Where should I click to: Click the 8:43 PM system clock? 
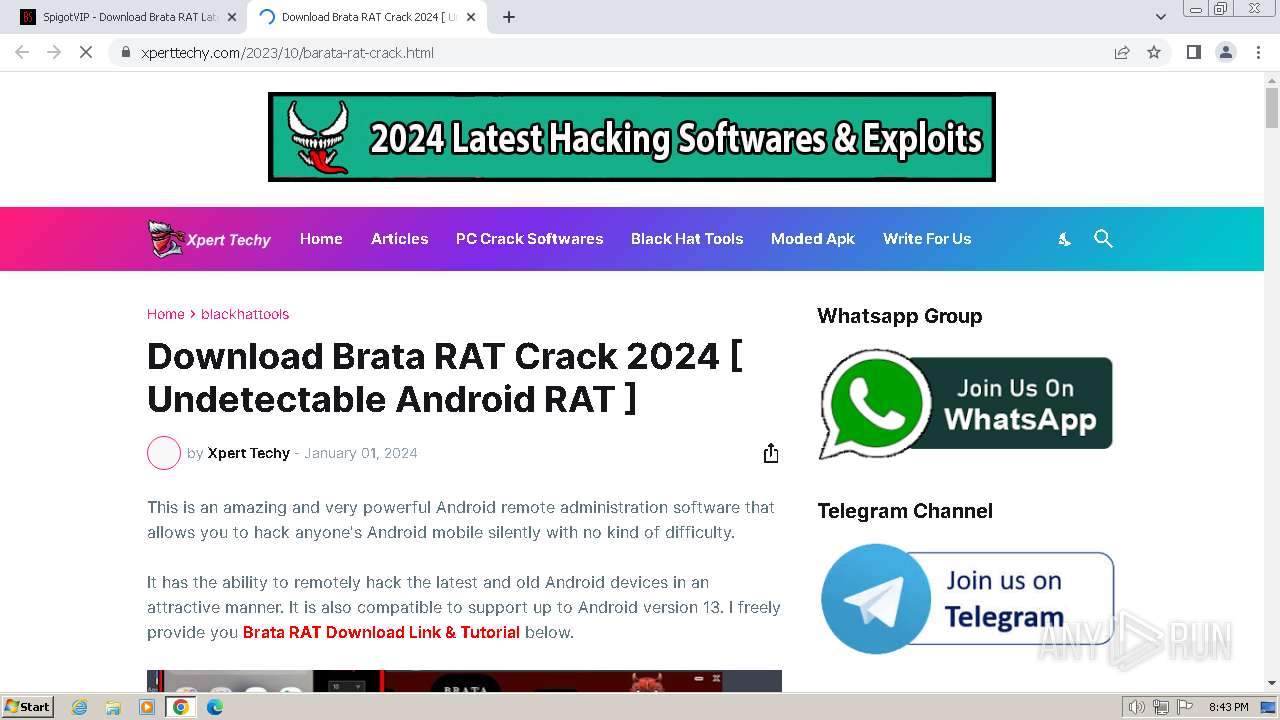(1228, 707)
